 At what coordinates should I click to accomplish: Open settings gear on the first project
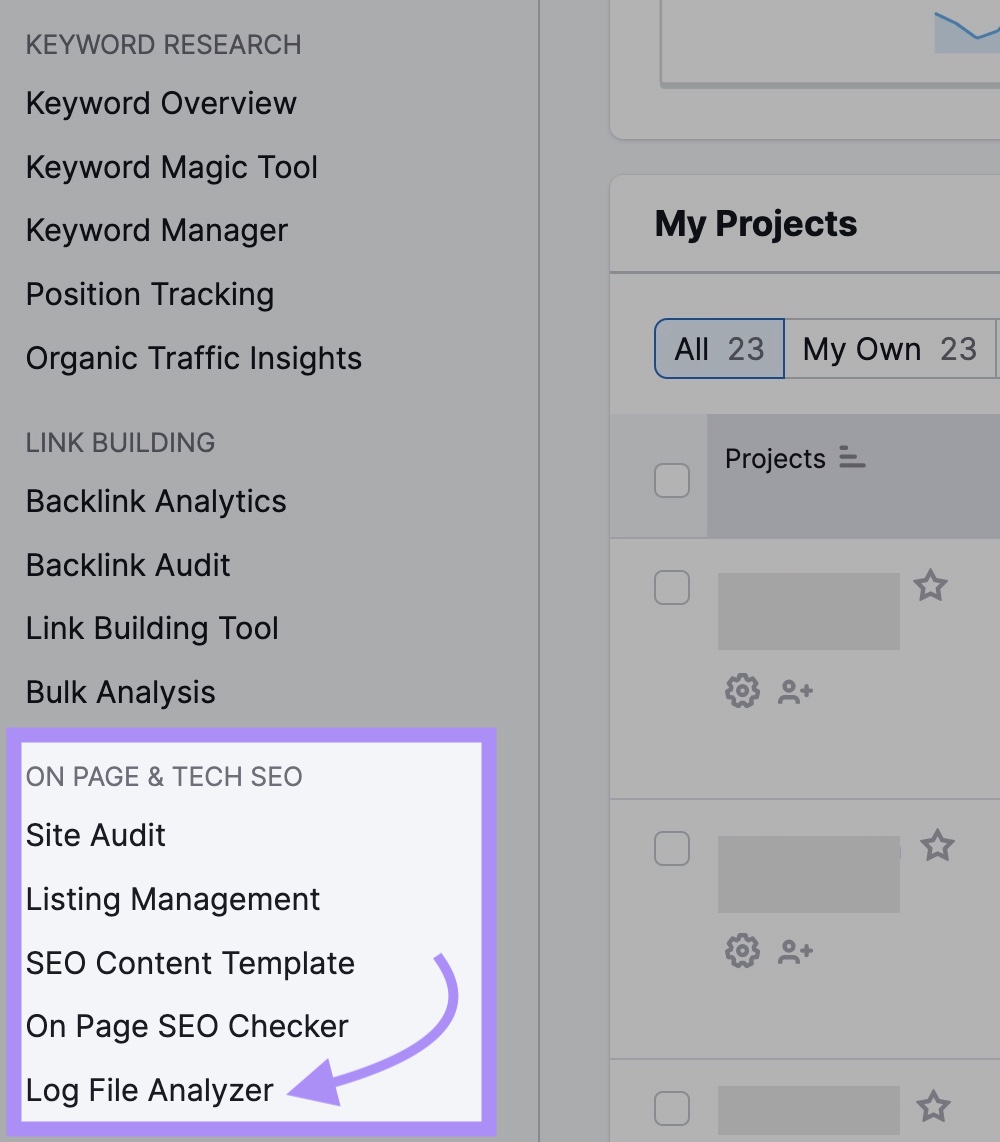(741, 690)
